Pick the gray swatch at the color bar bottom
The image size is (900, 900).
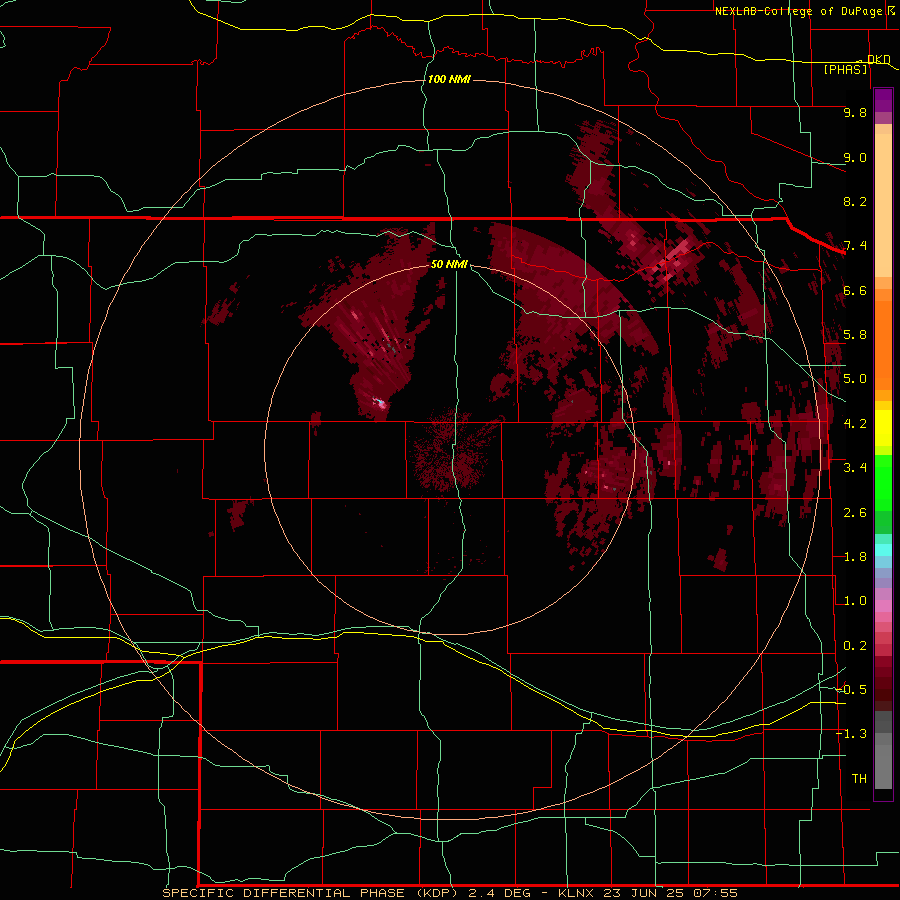click(x=883, y=768)
